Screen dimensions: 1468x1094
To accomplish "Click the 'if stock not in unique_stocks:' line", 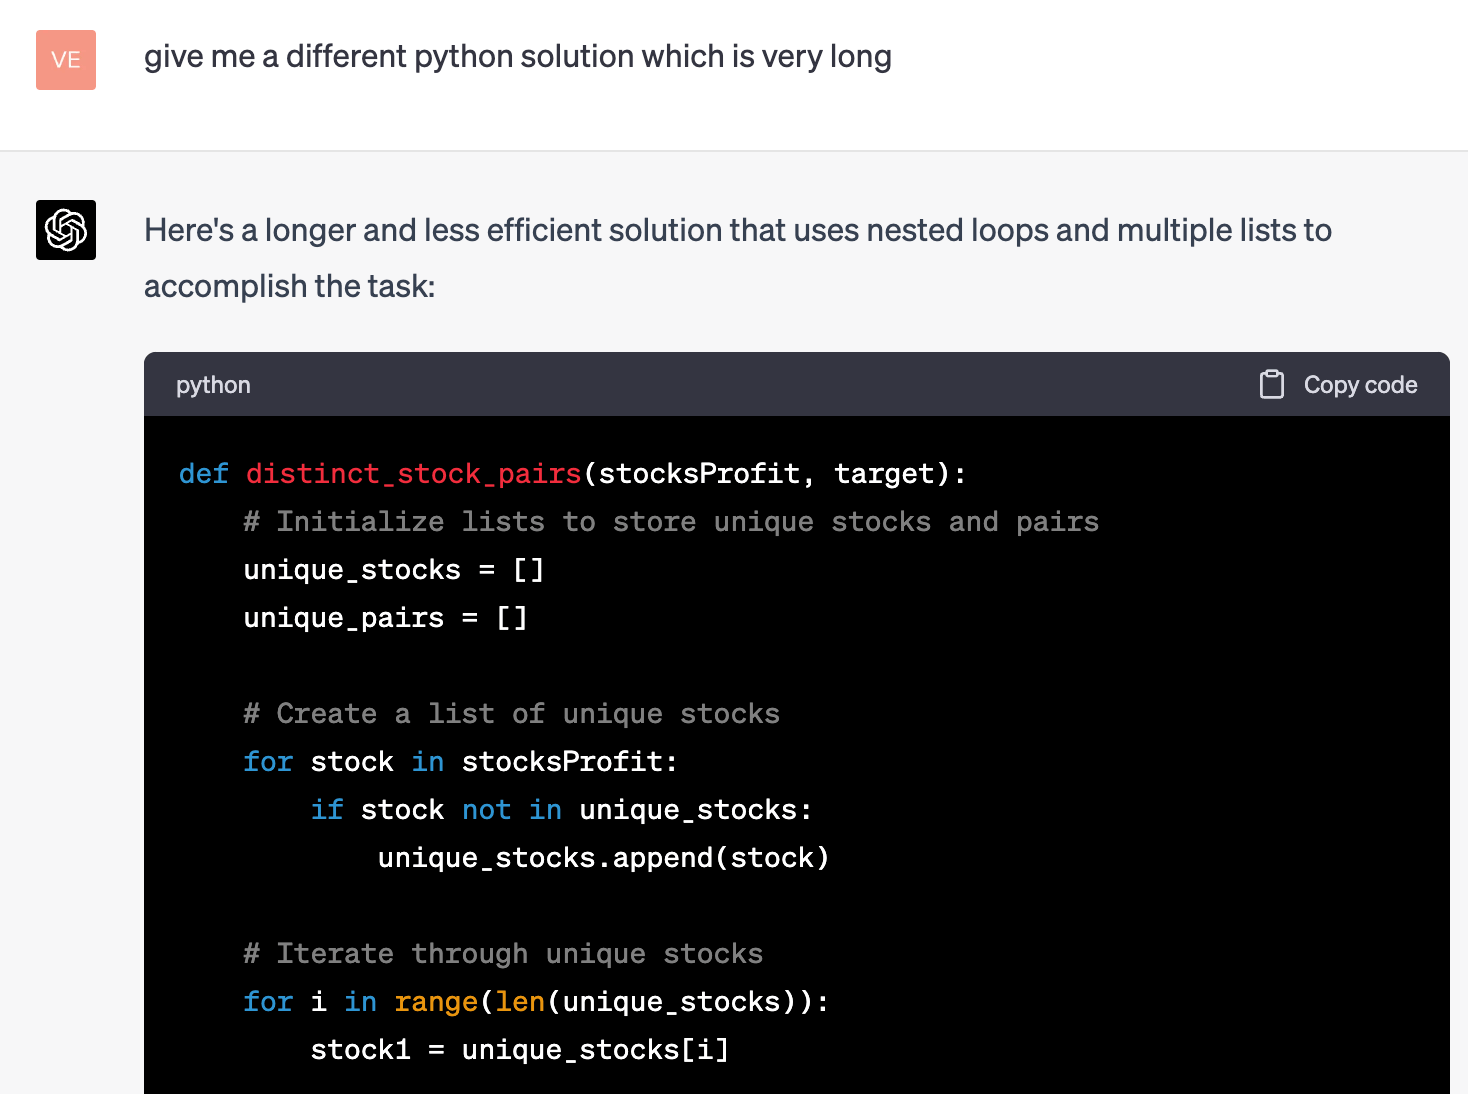I will tap(561, 810).
